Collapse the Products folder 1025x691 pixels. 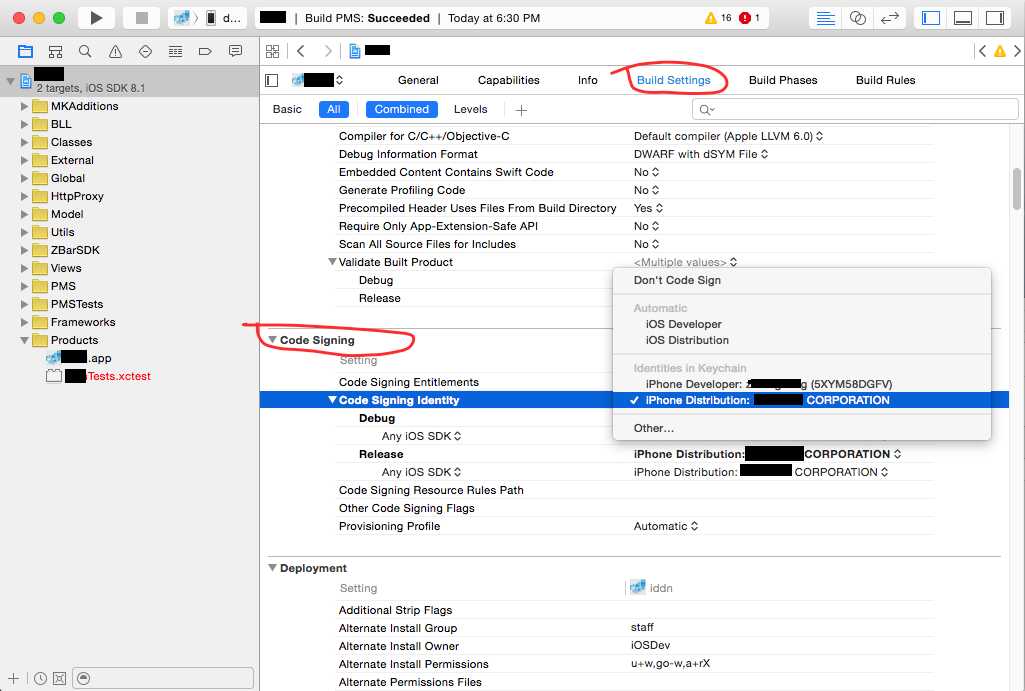coord(24,340)
